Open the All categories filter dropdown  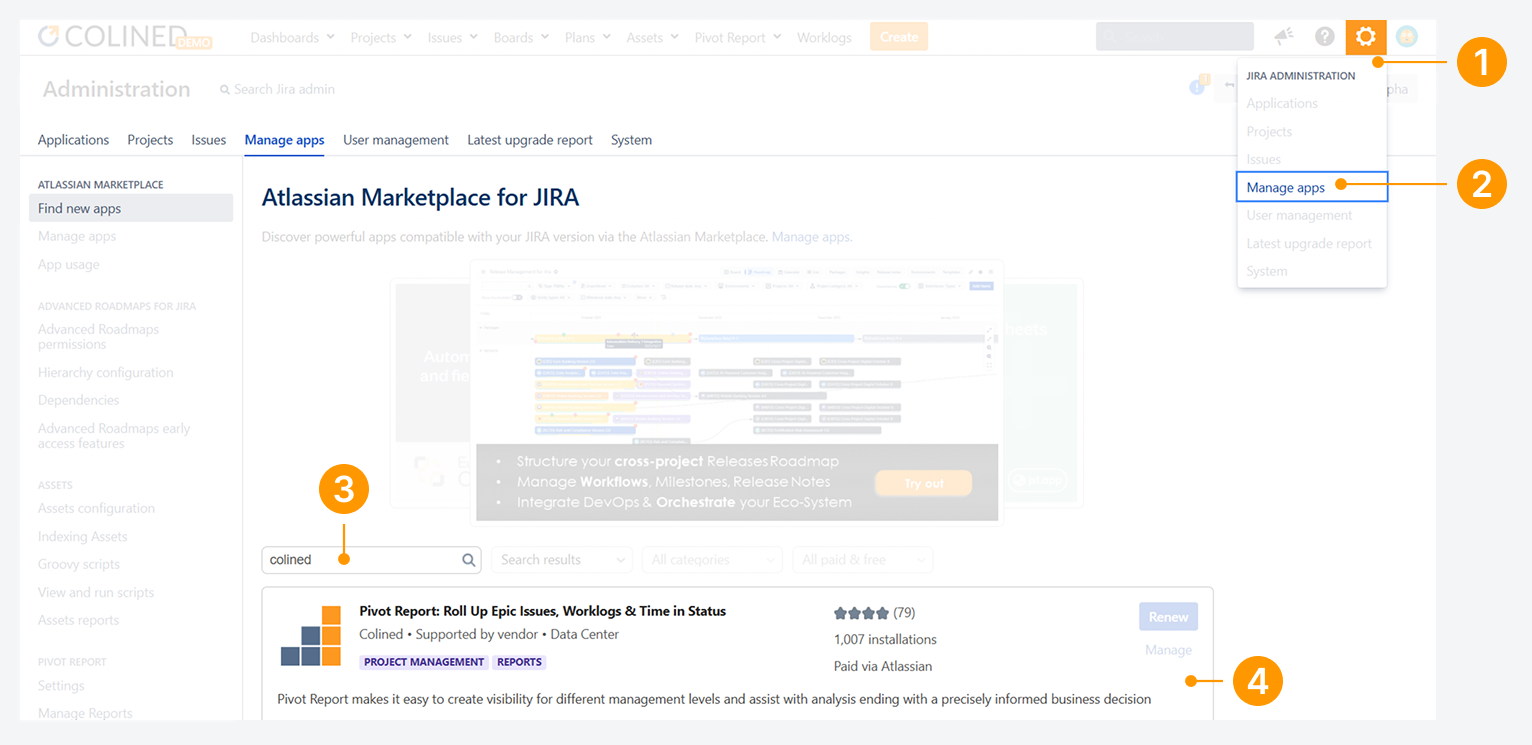click(712, 560)
